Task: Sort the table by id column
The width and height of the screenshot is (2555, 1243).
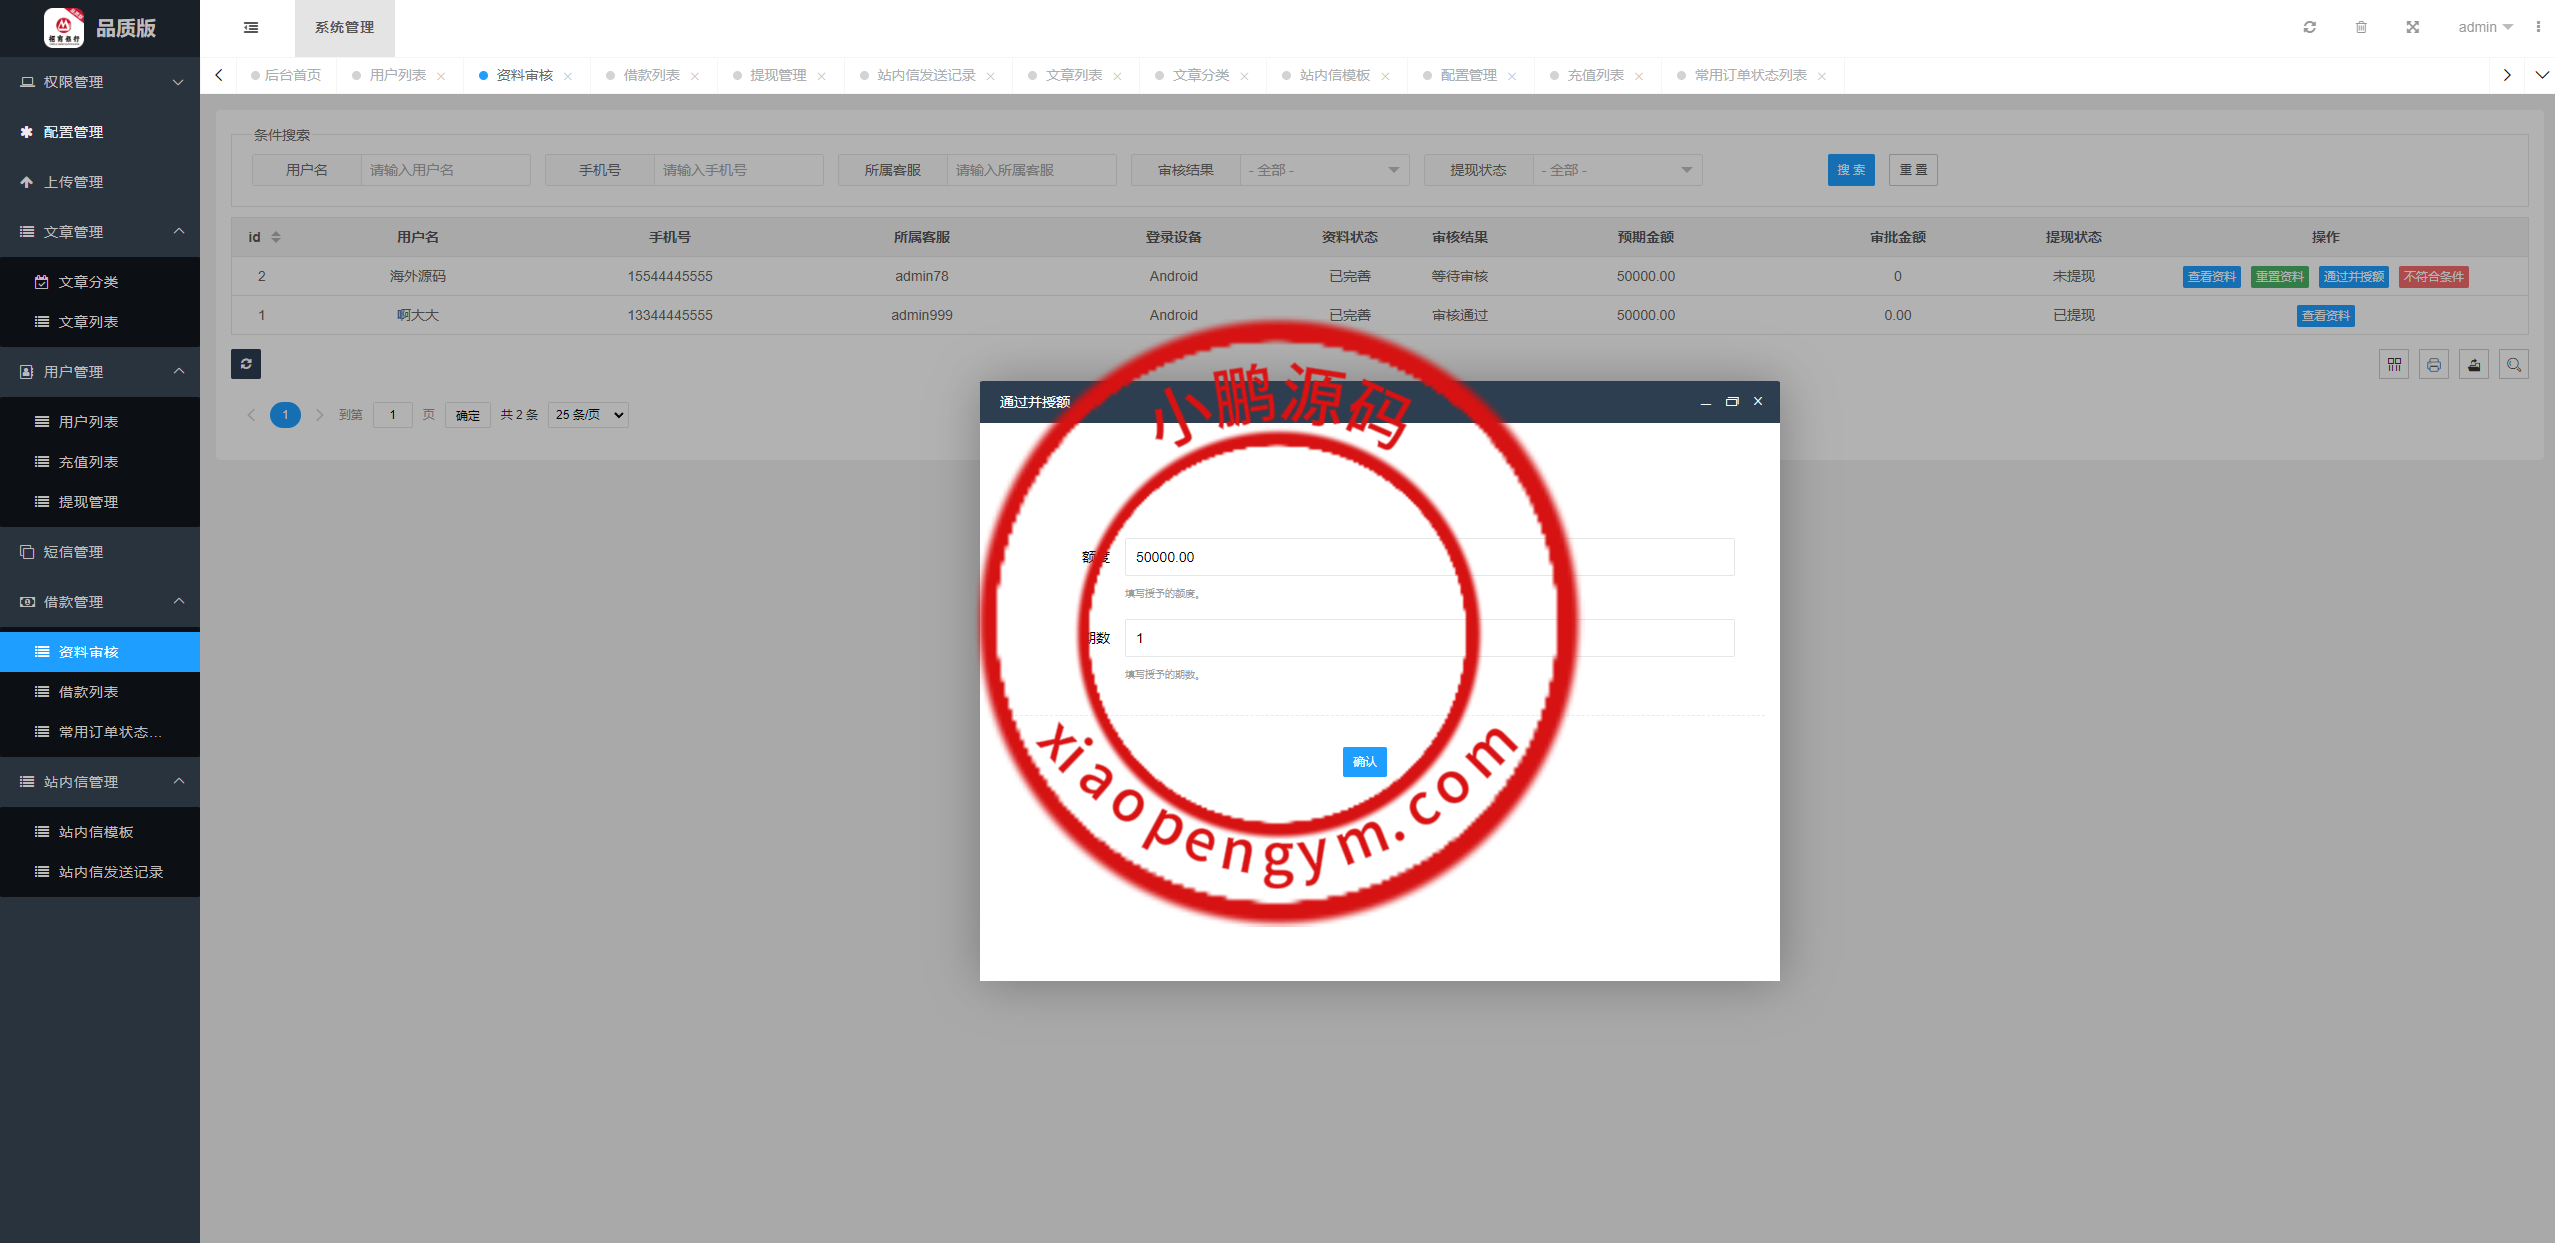Action: coord(276,237)
